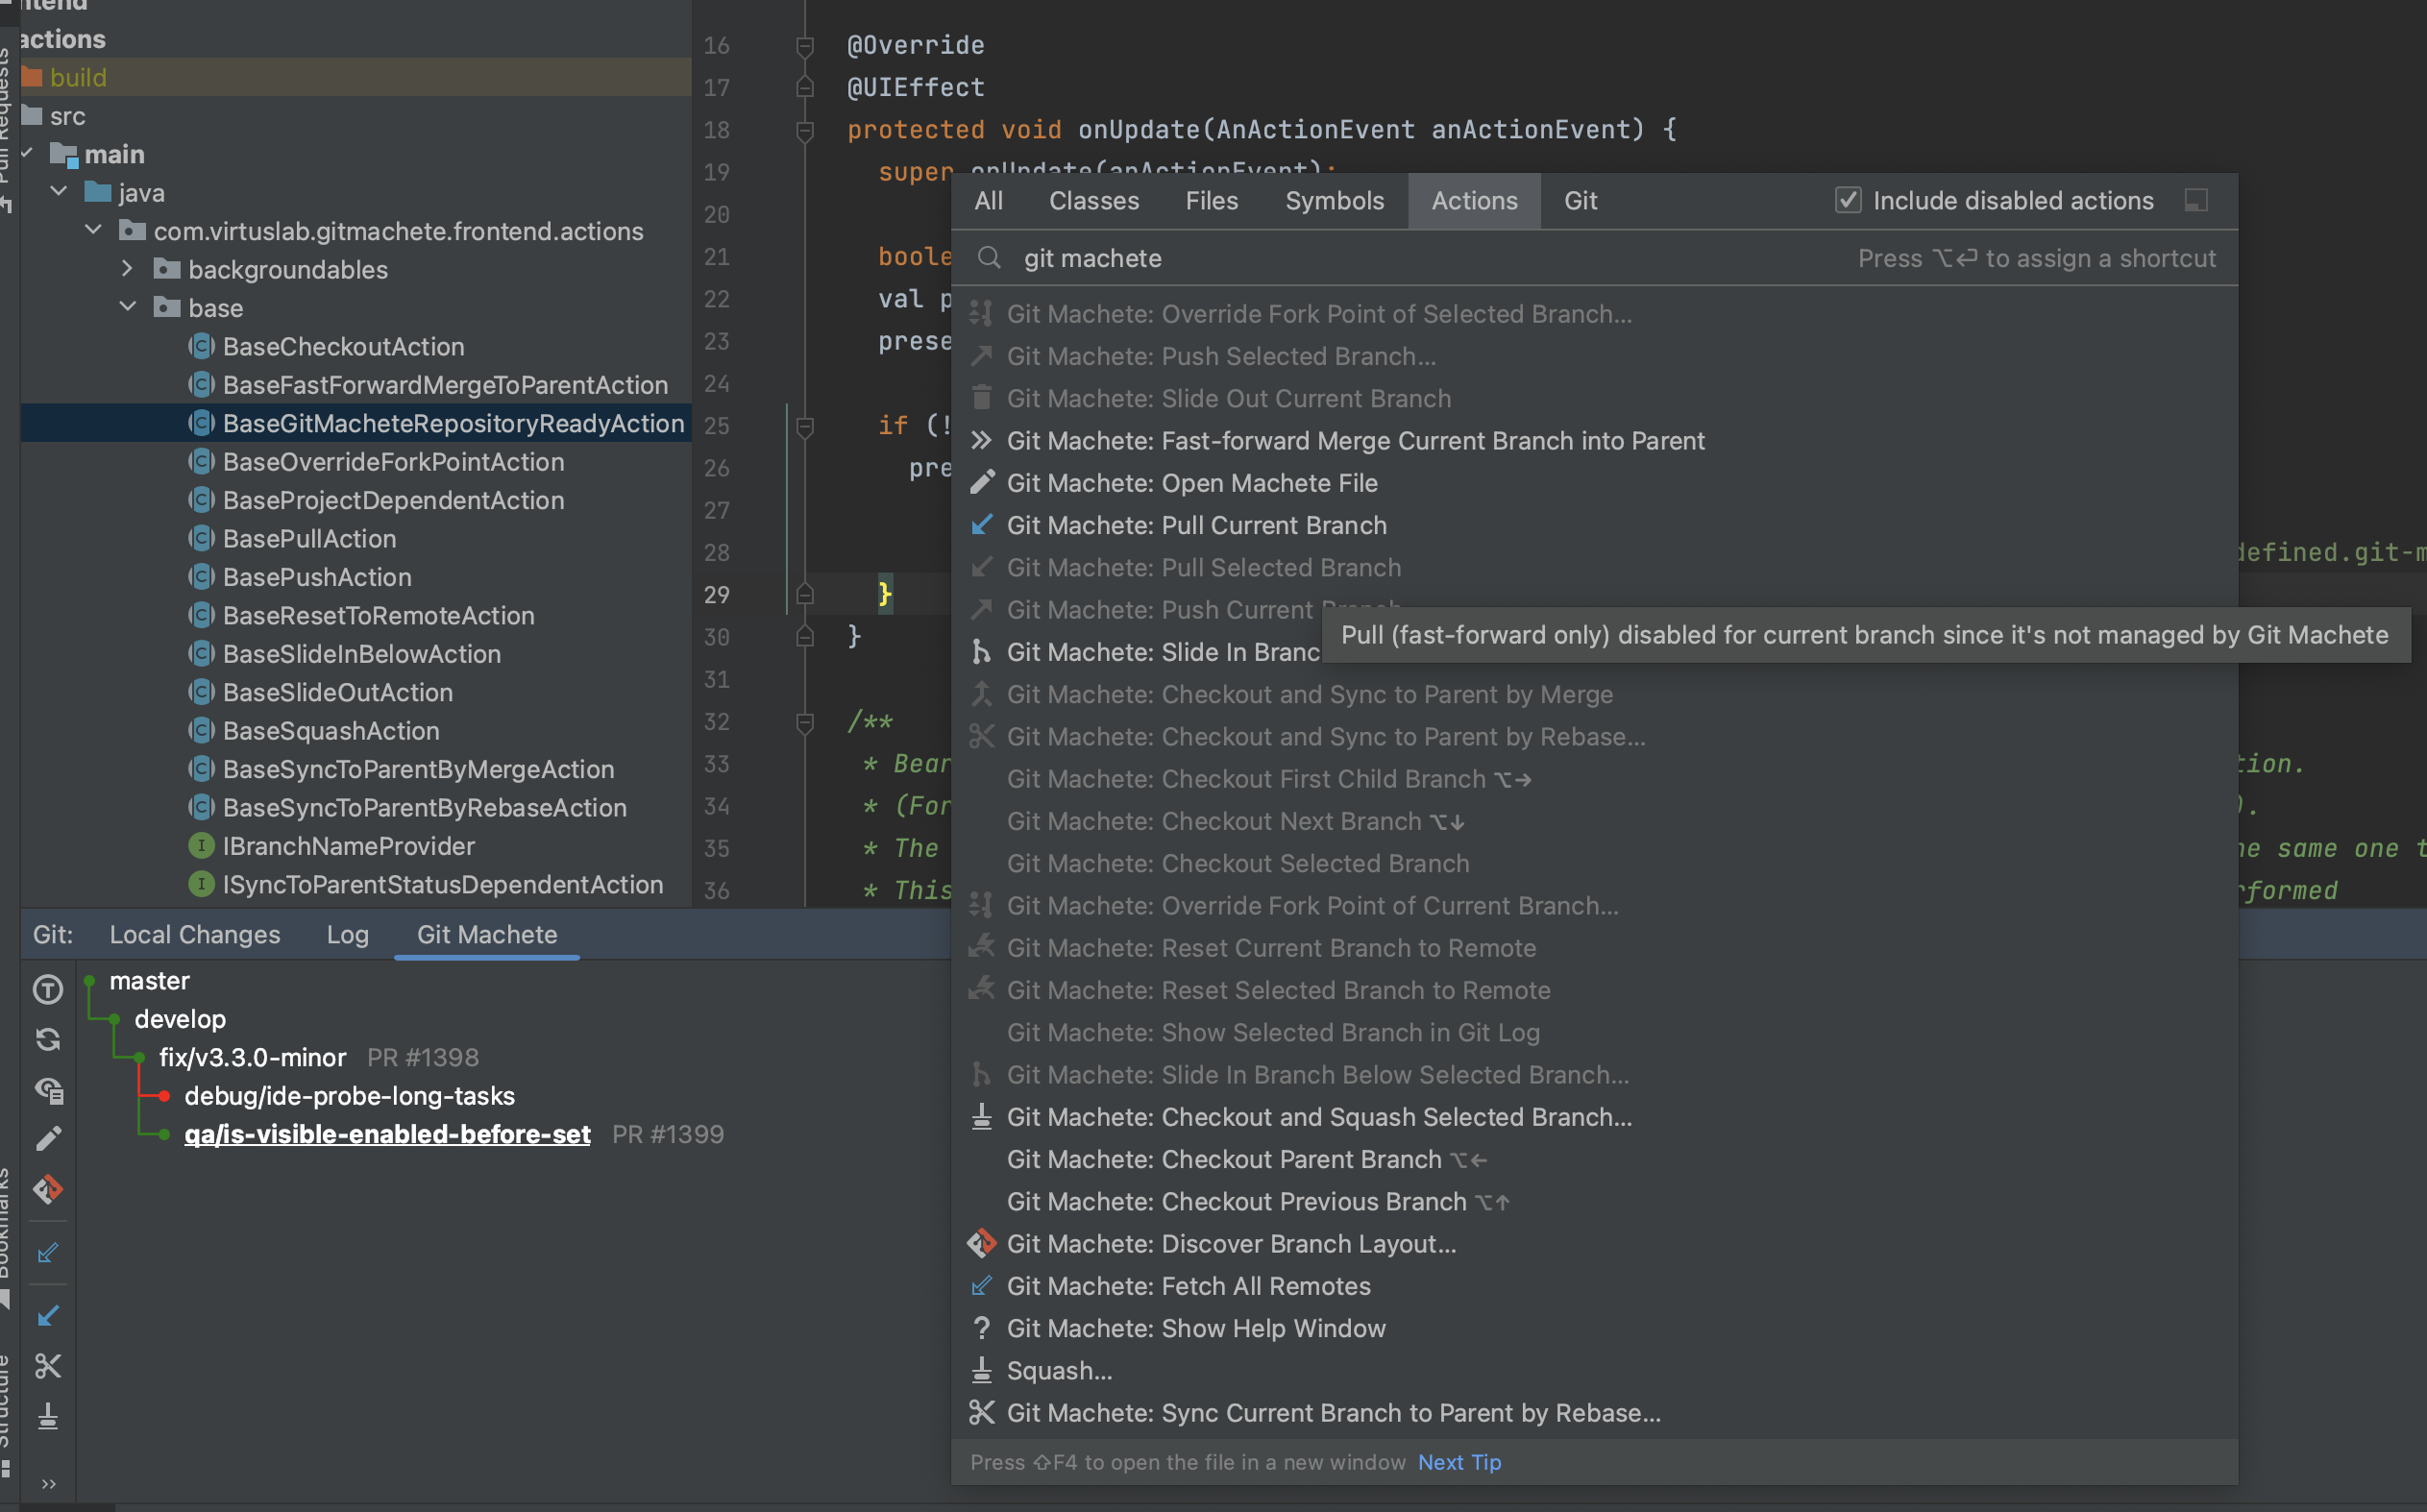Screen dimensions: 2427x1512
Task: Collapse the main node in the project tree
Action: click(27, 154)
